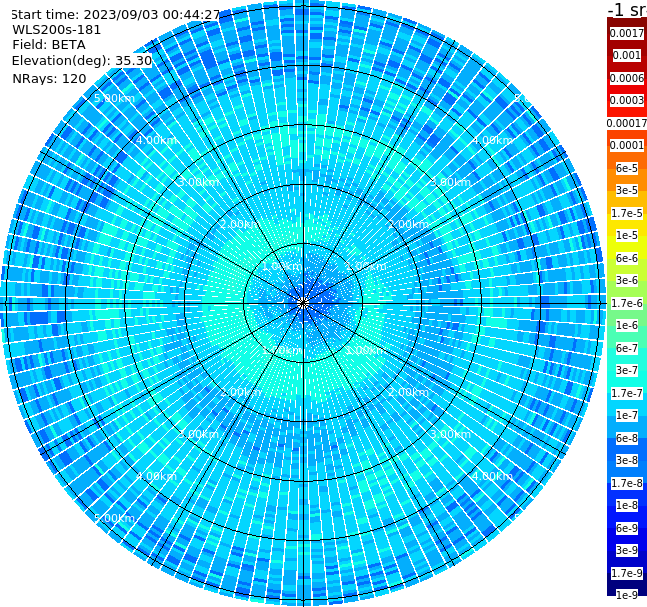
Task: Click the radar plot center origin point
Action: [x=303, y=303]
